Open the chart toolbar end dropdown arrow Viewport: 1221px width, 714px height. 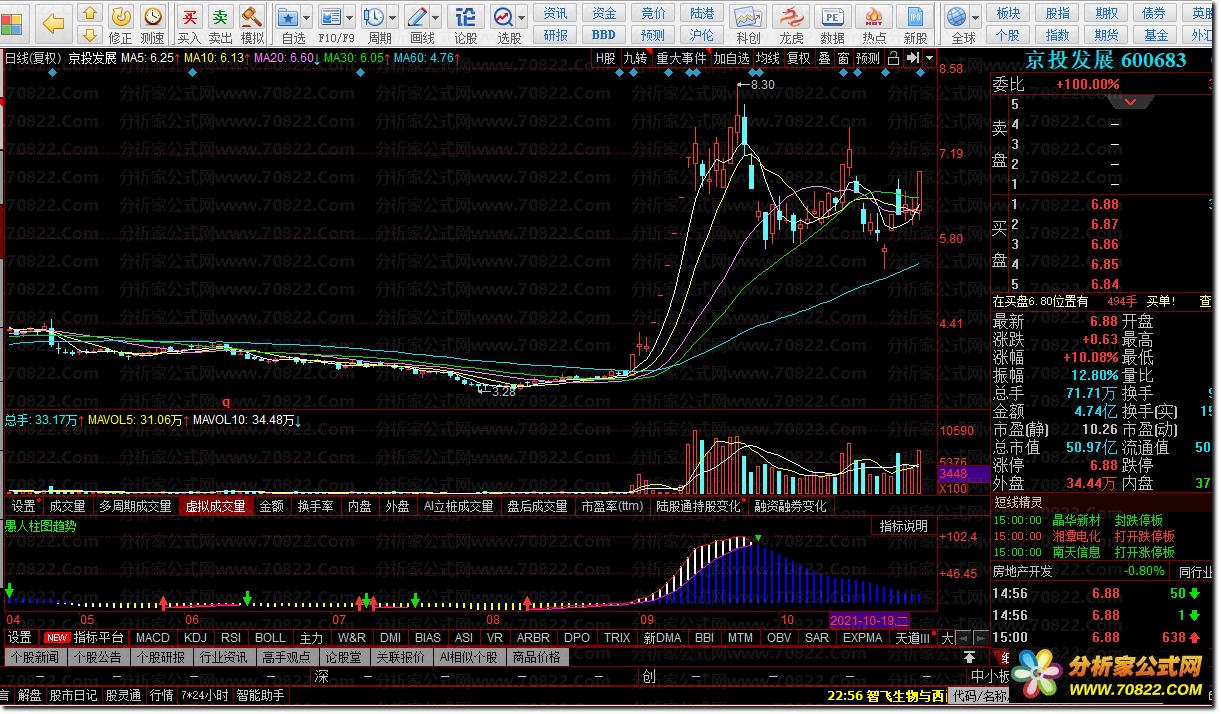click(x=930, y=58)
